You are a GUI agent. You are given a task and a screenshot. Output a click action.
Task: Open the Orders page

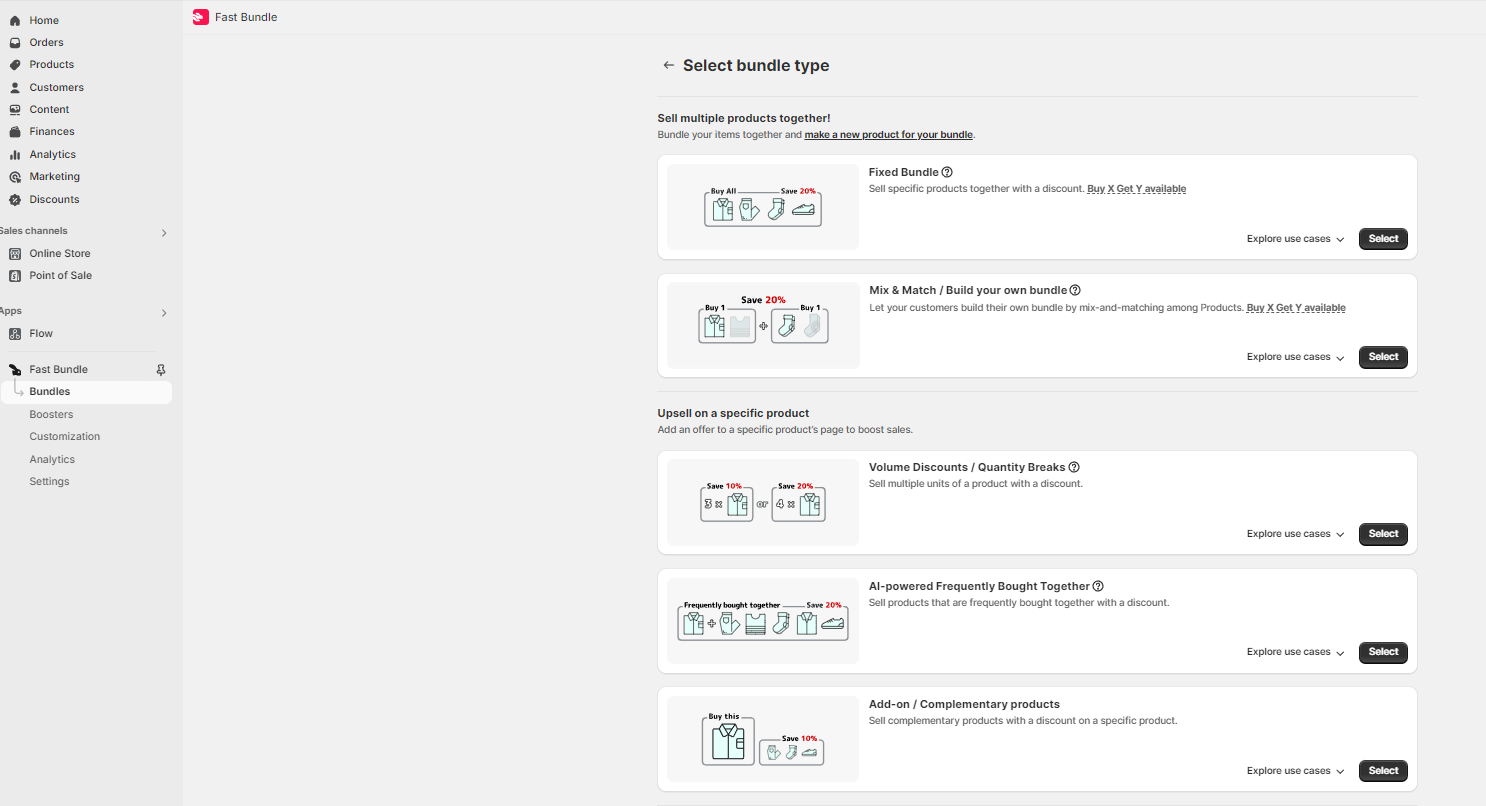[46, 43]
